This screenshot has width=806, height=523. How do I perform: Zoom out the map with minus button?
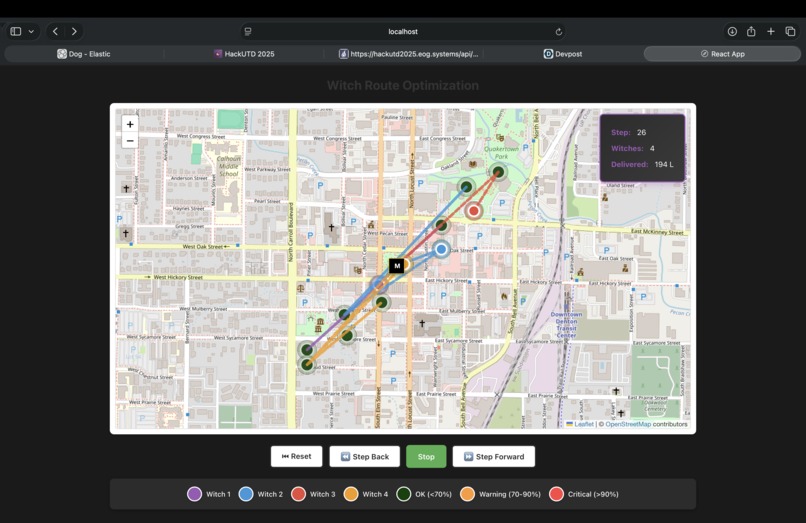point(130,140)
